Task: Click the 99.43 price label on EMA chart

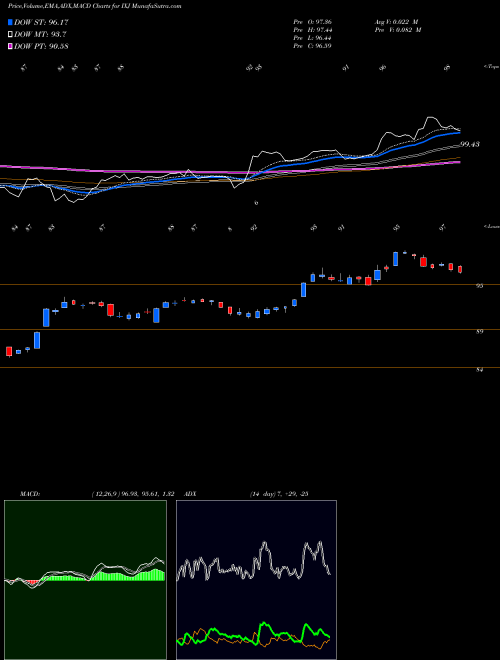Action: coord(470,144)
